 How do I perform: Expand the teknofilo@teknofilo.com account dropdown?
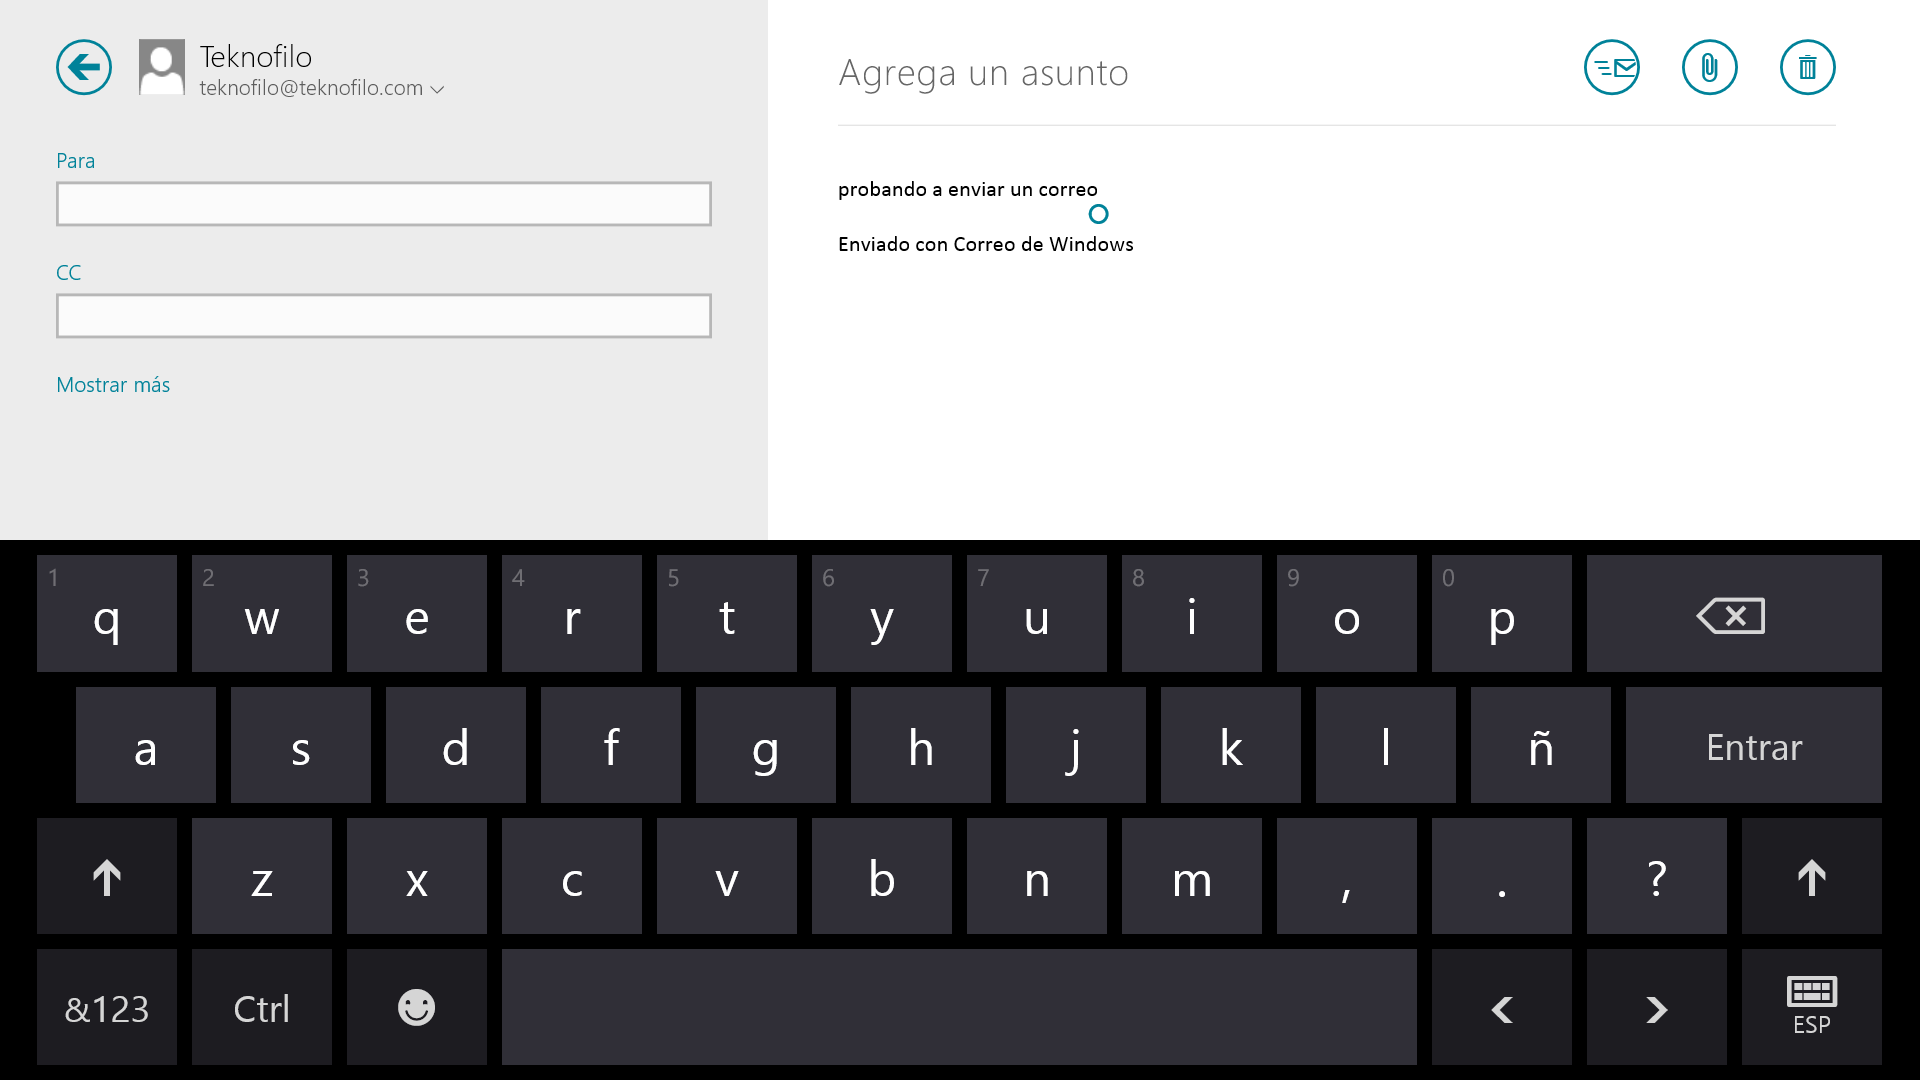click(437, 89)
